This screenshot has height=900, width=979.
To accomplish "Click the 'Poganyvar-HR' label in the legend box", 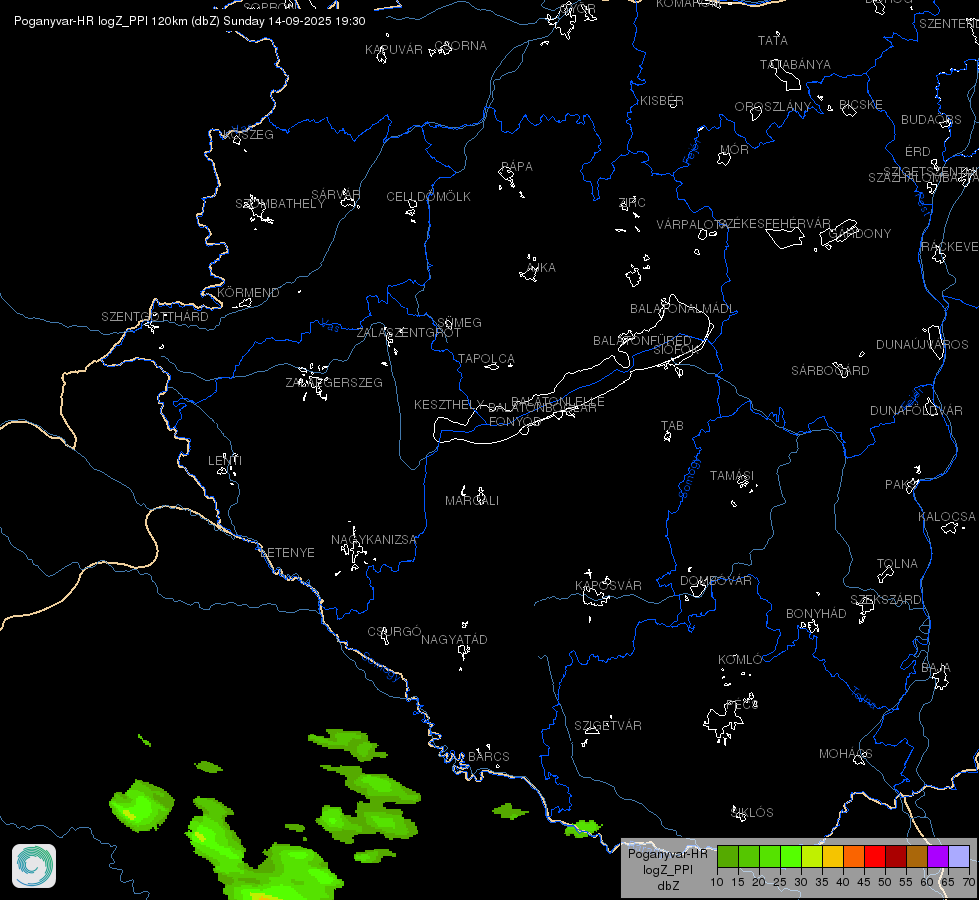I will (667, 854).
